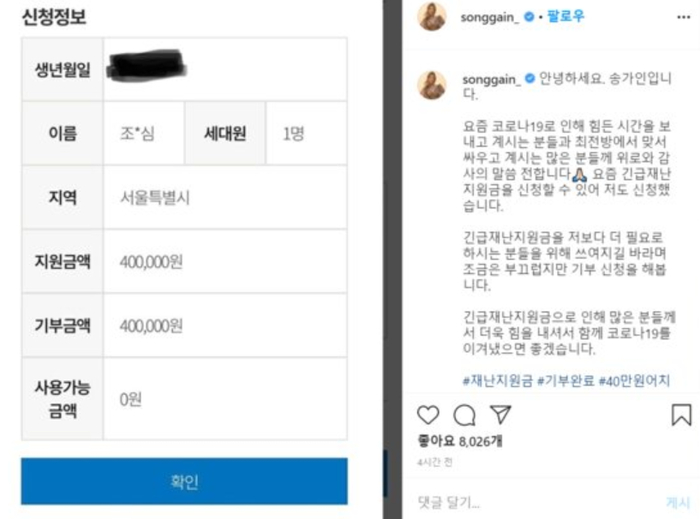Open the three-dot more options menu
Image resolution: width=700 pixels, height=519 pixels.
point(683,17)
